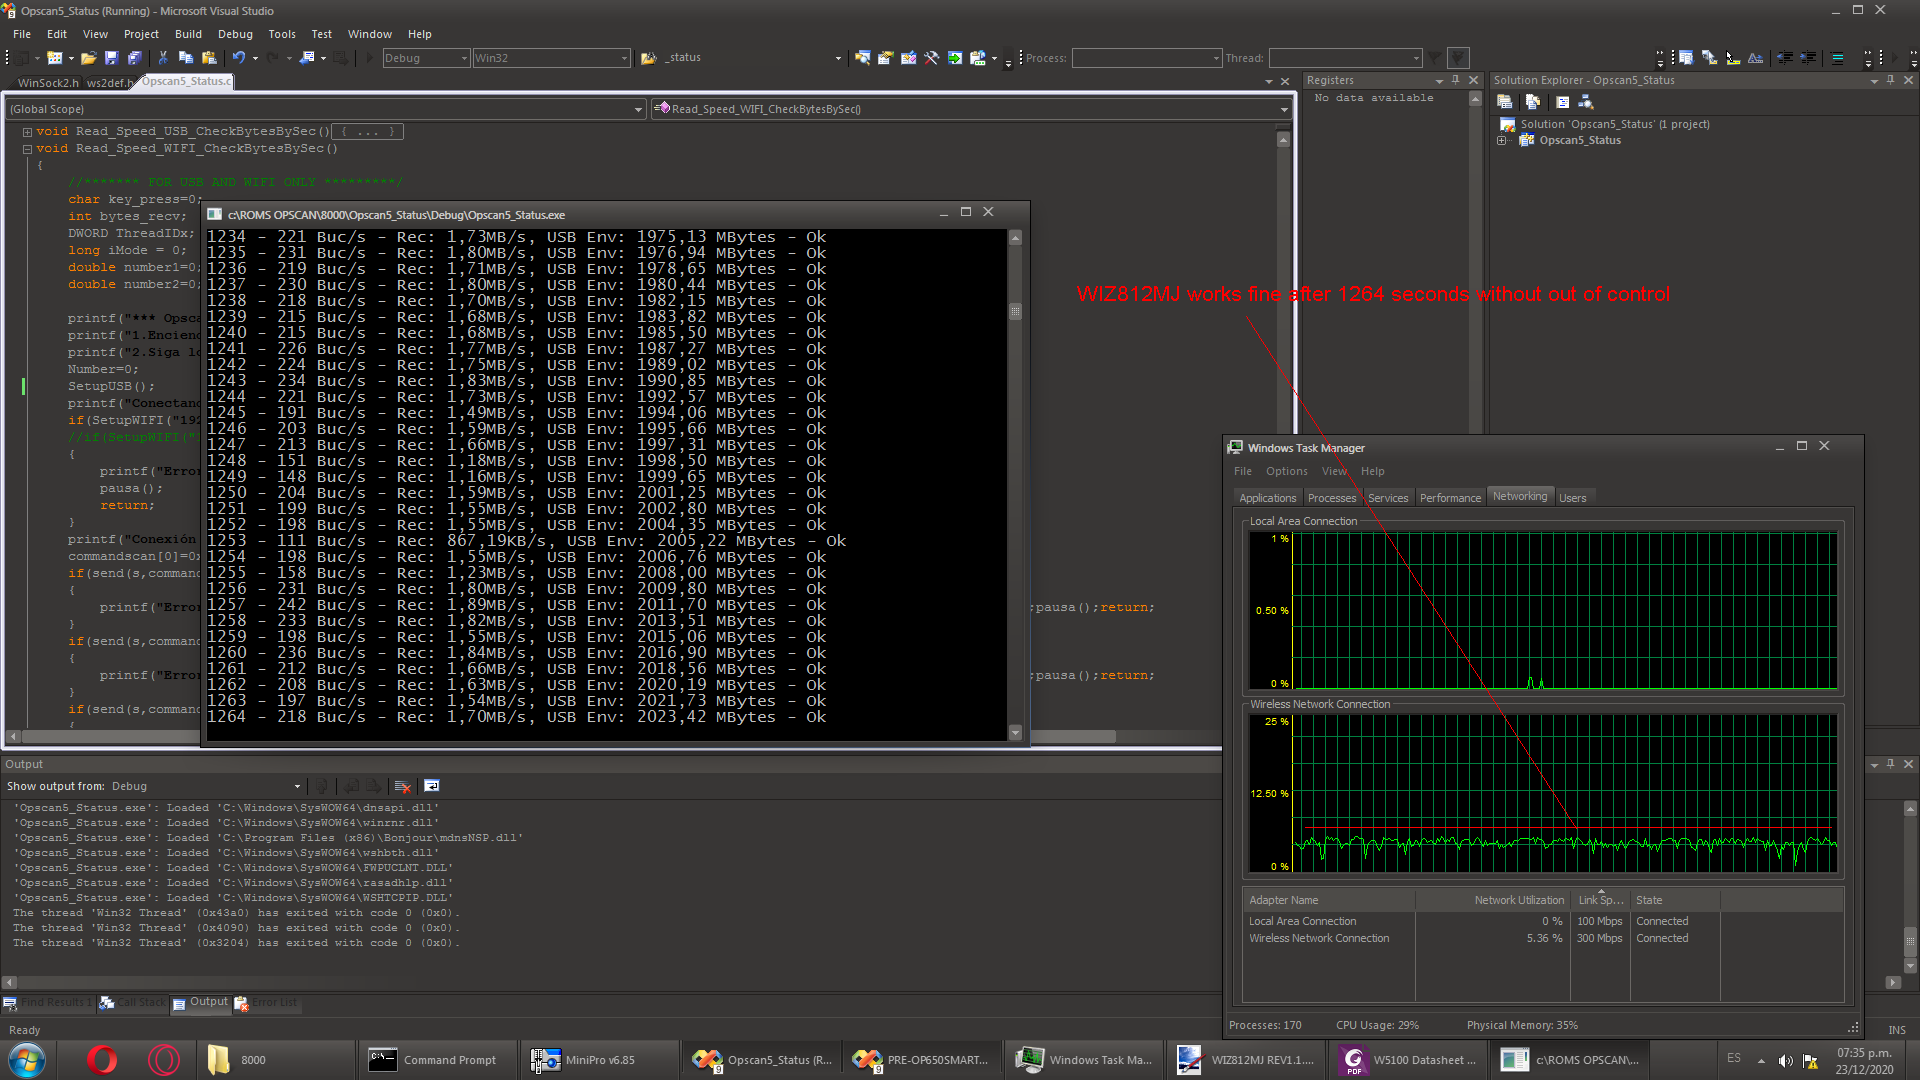Increase line indent toolbar icon
This screenshot has height=1080, width=1920.
click(1808, 58)
